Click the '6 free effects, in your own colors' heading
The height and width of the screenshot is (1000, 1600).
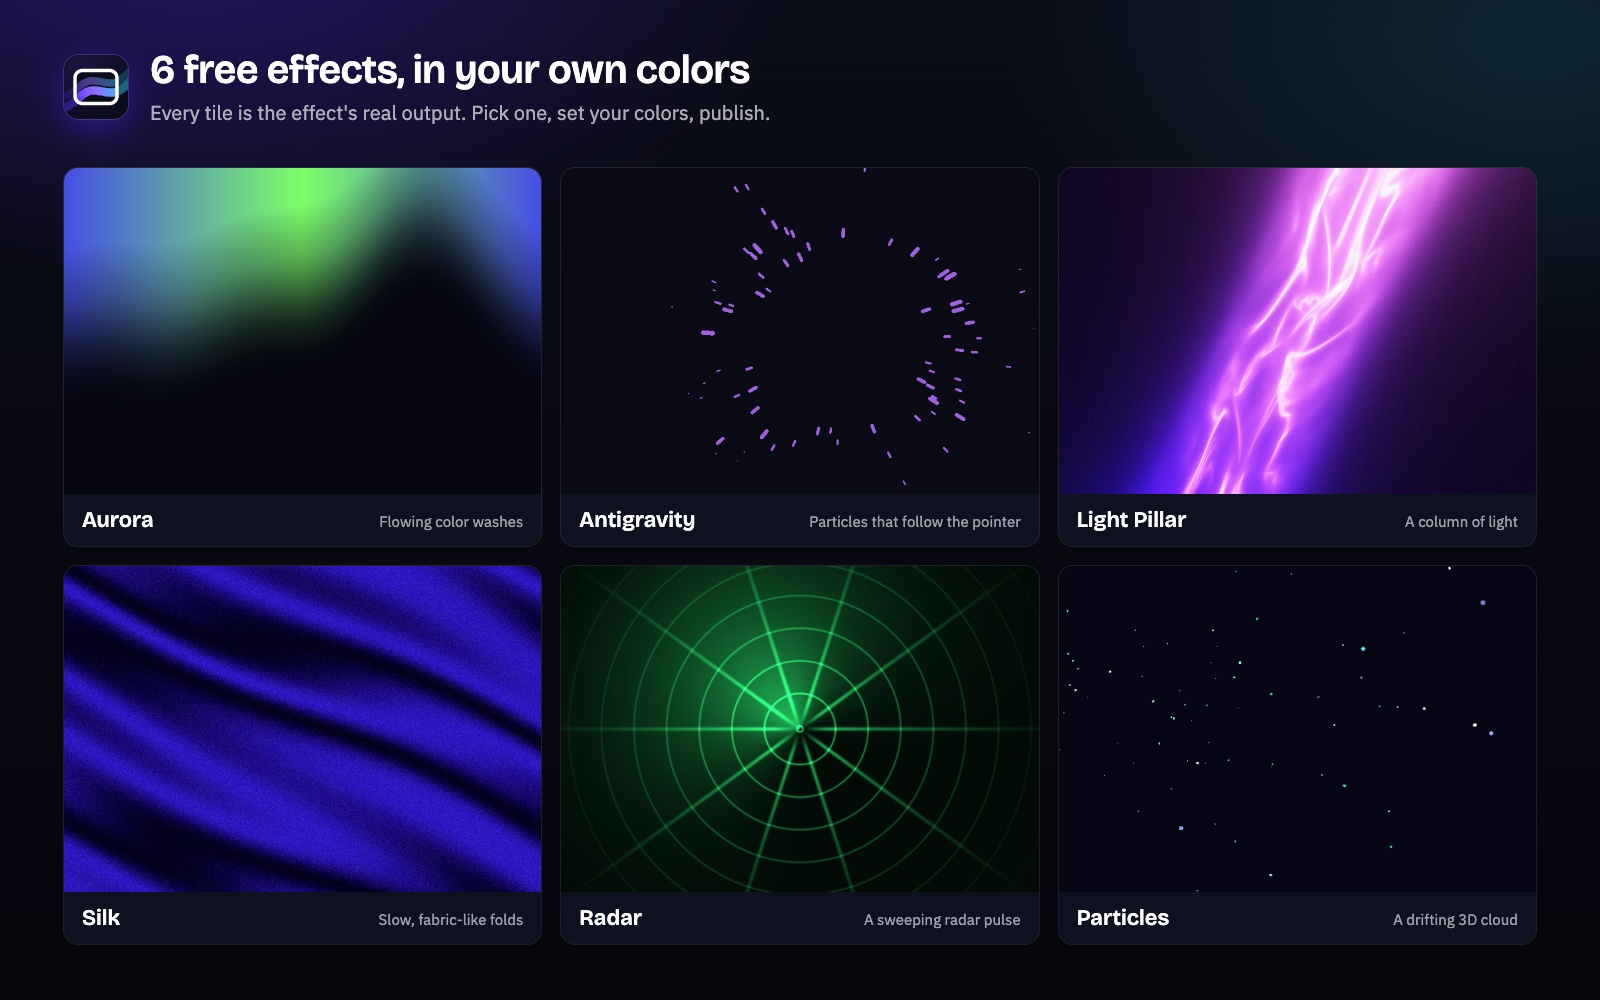point(450,70)
